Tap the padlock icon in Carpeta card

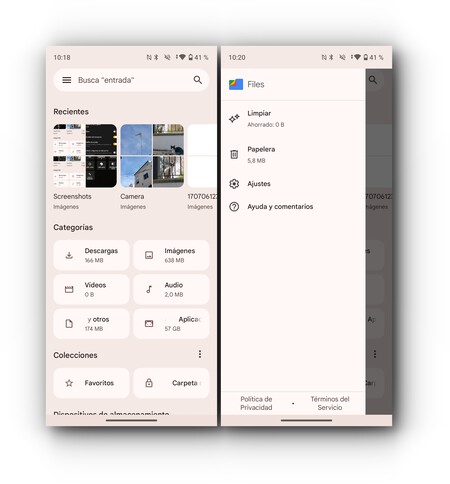[x=149, y=383]
